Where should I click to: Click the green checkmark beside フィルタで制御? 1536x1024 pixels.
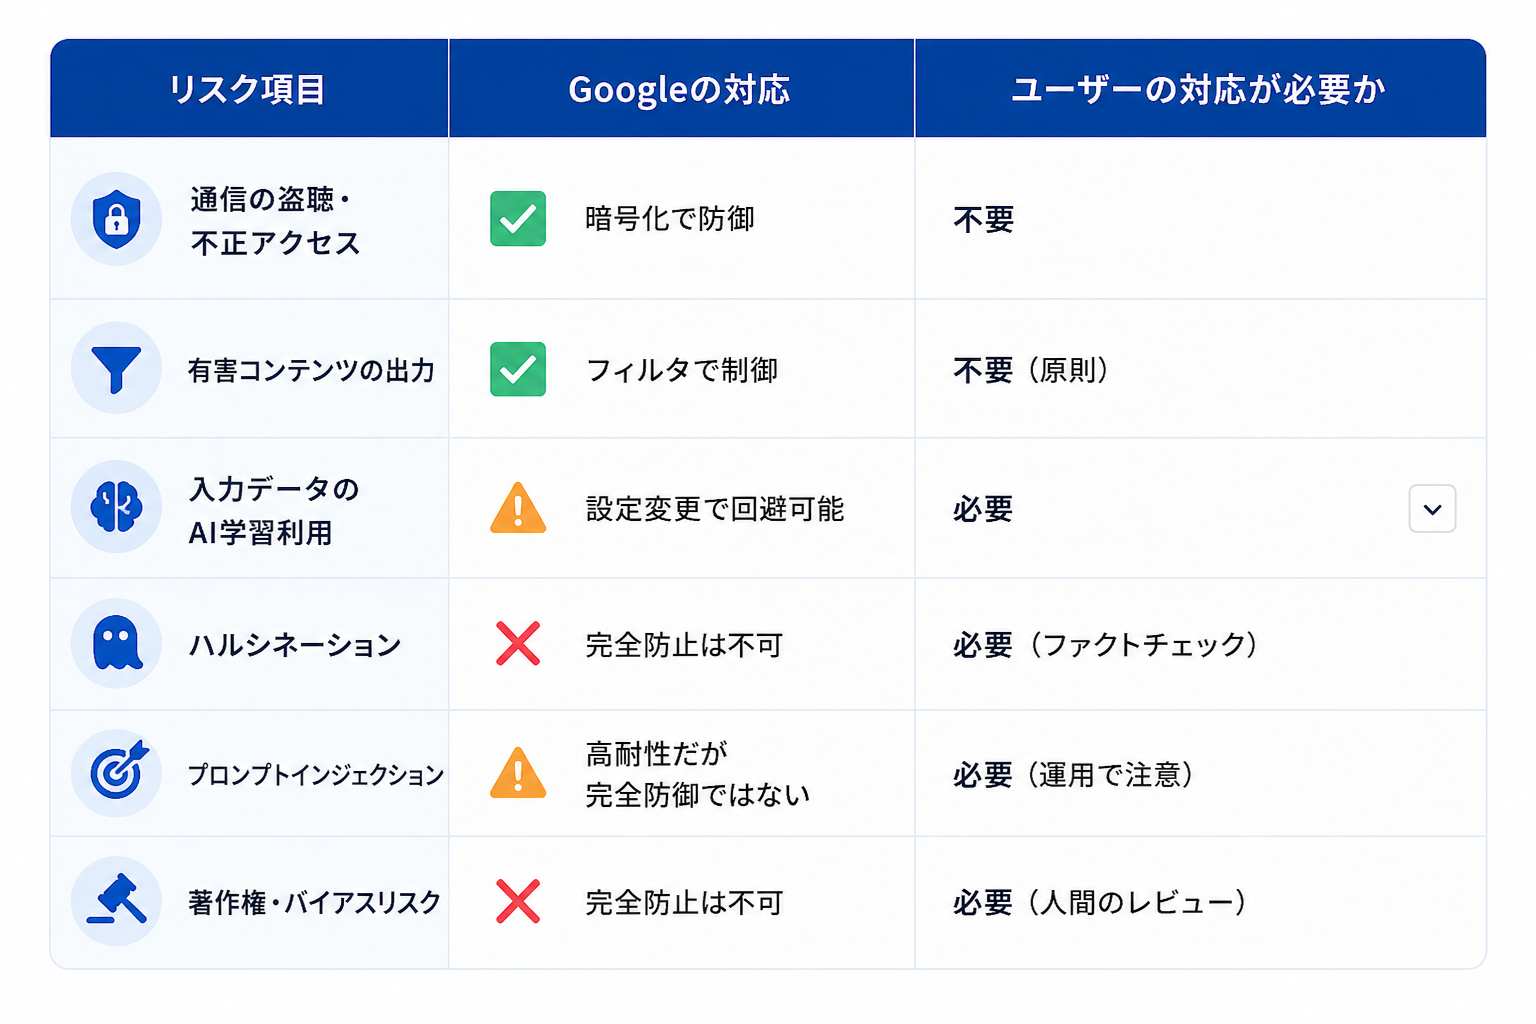pos(518,369)
